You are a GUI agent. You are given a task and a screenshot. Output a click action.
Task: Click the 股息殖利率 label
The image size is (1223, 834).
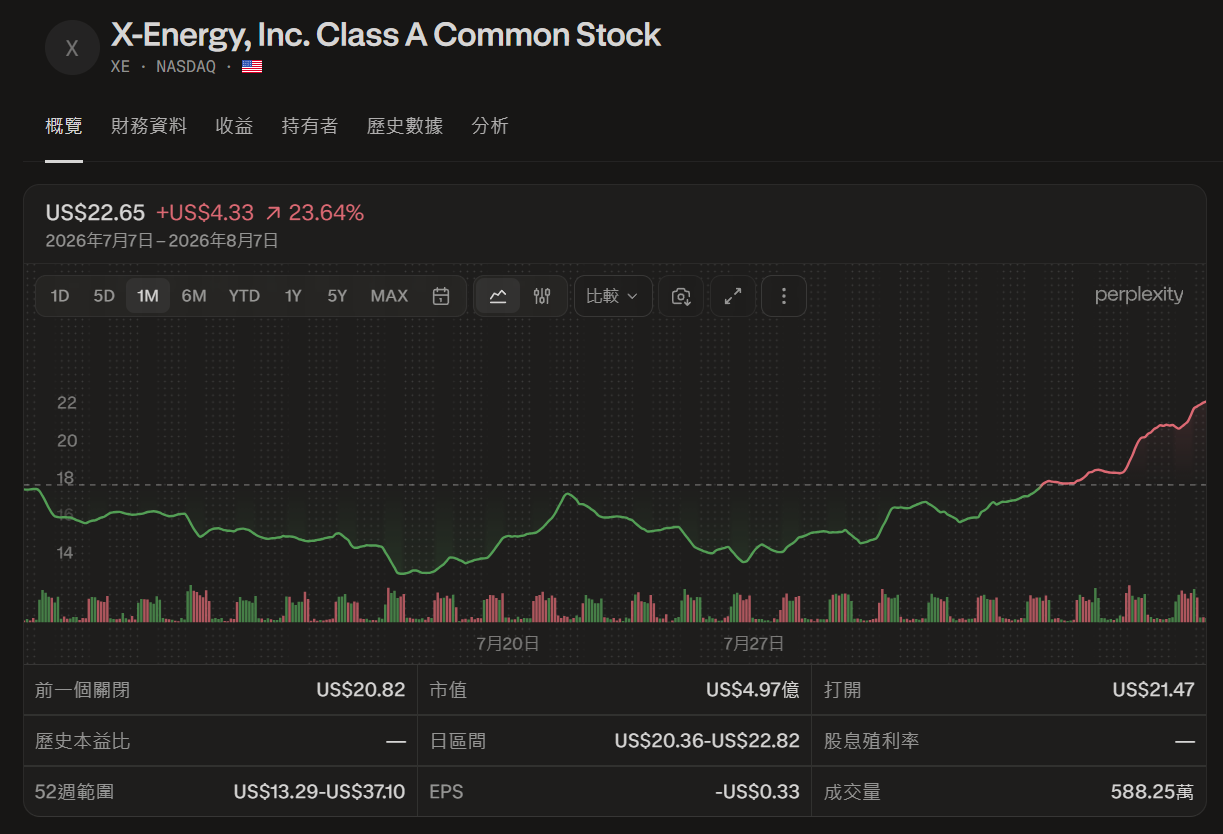871,741
